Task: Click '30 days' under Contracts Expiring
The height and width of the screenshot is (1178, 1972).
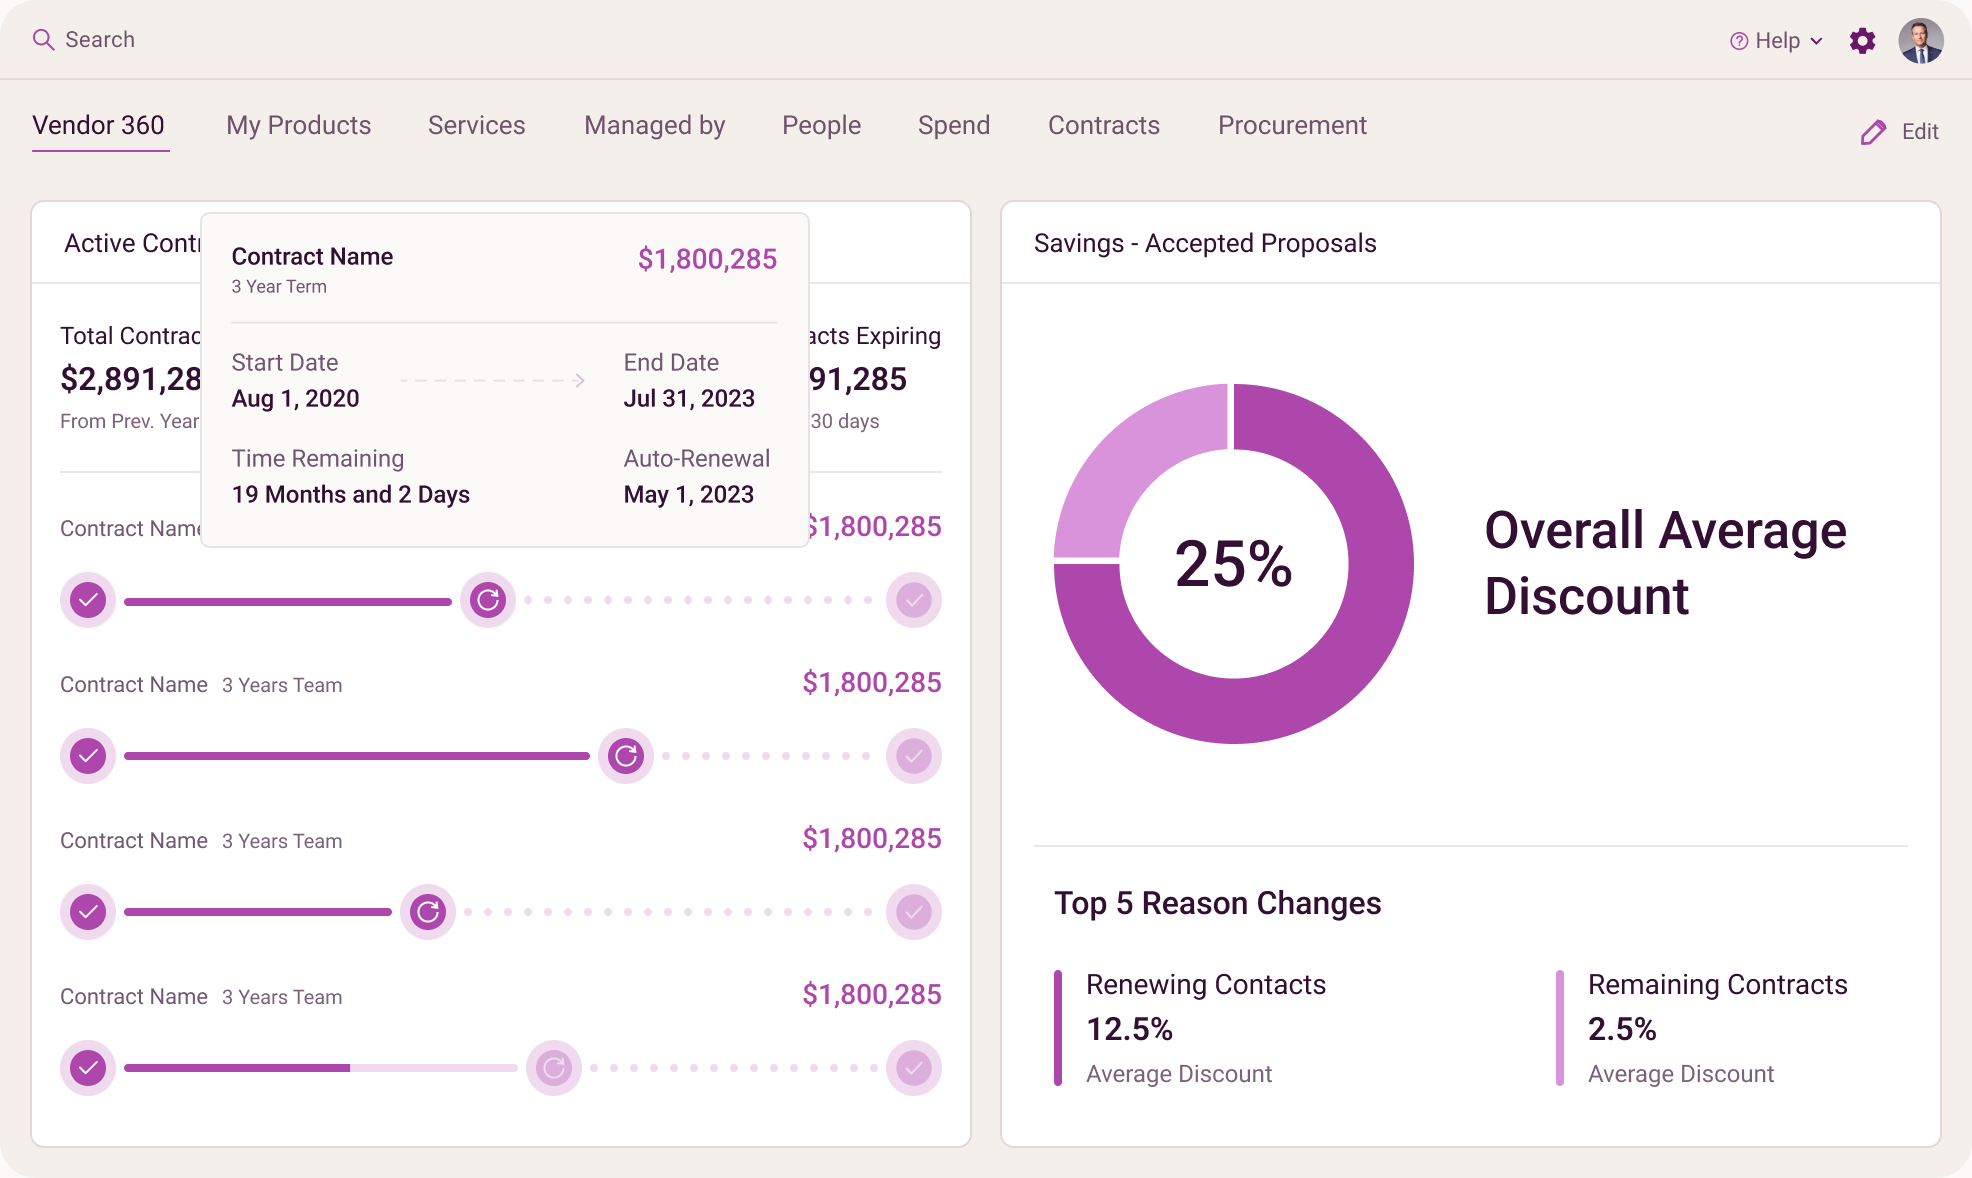Action: [845, 422]
